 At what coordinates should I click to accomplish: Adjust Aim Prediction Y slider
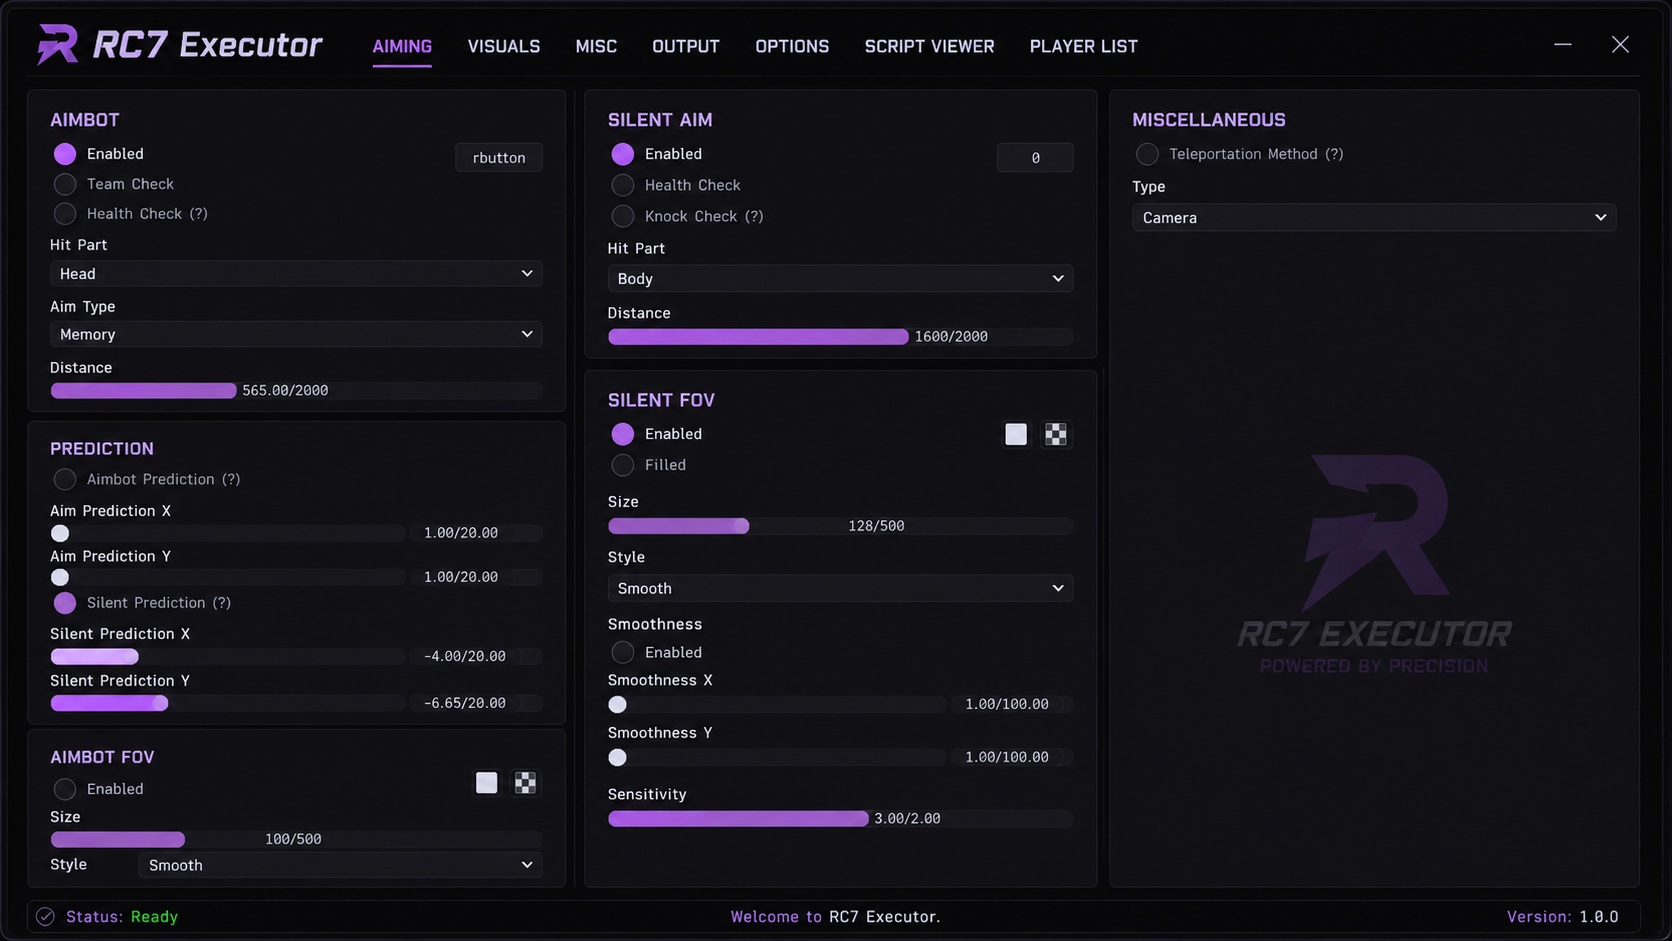coord(228,577)
